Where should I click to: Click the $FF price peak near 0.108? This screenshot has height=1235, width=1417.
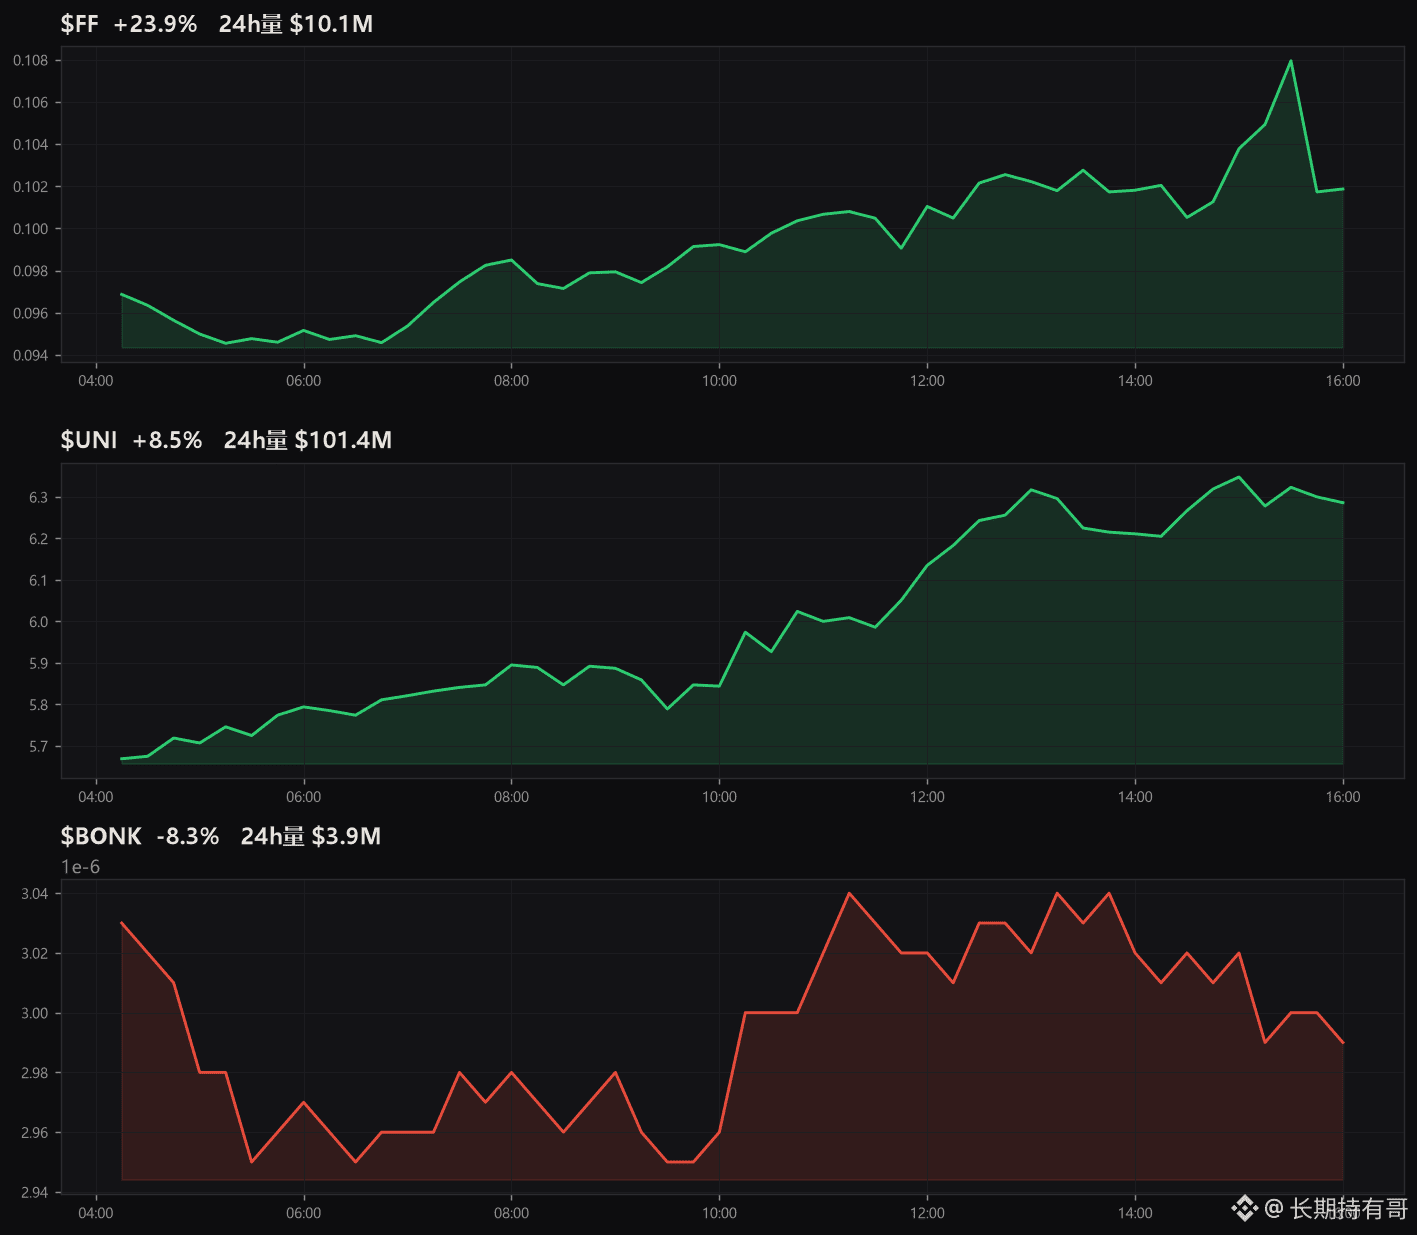[1291, 61]
